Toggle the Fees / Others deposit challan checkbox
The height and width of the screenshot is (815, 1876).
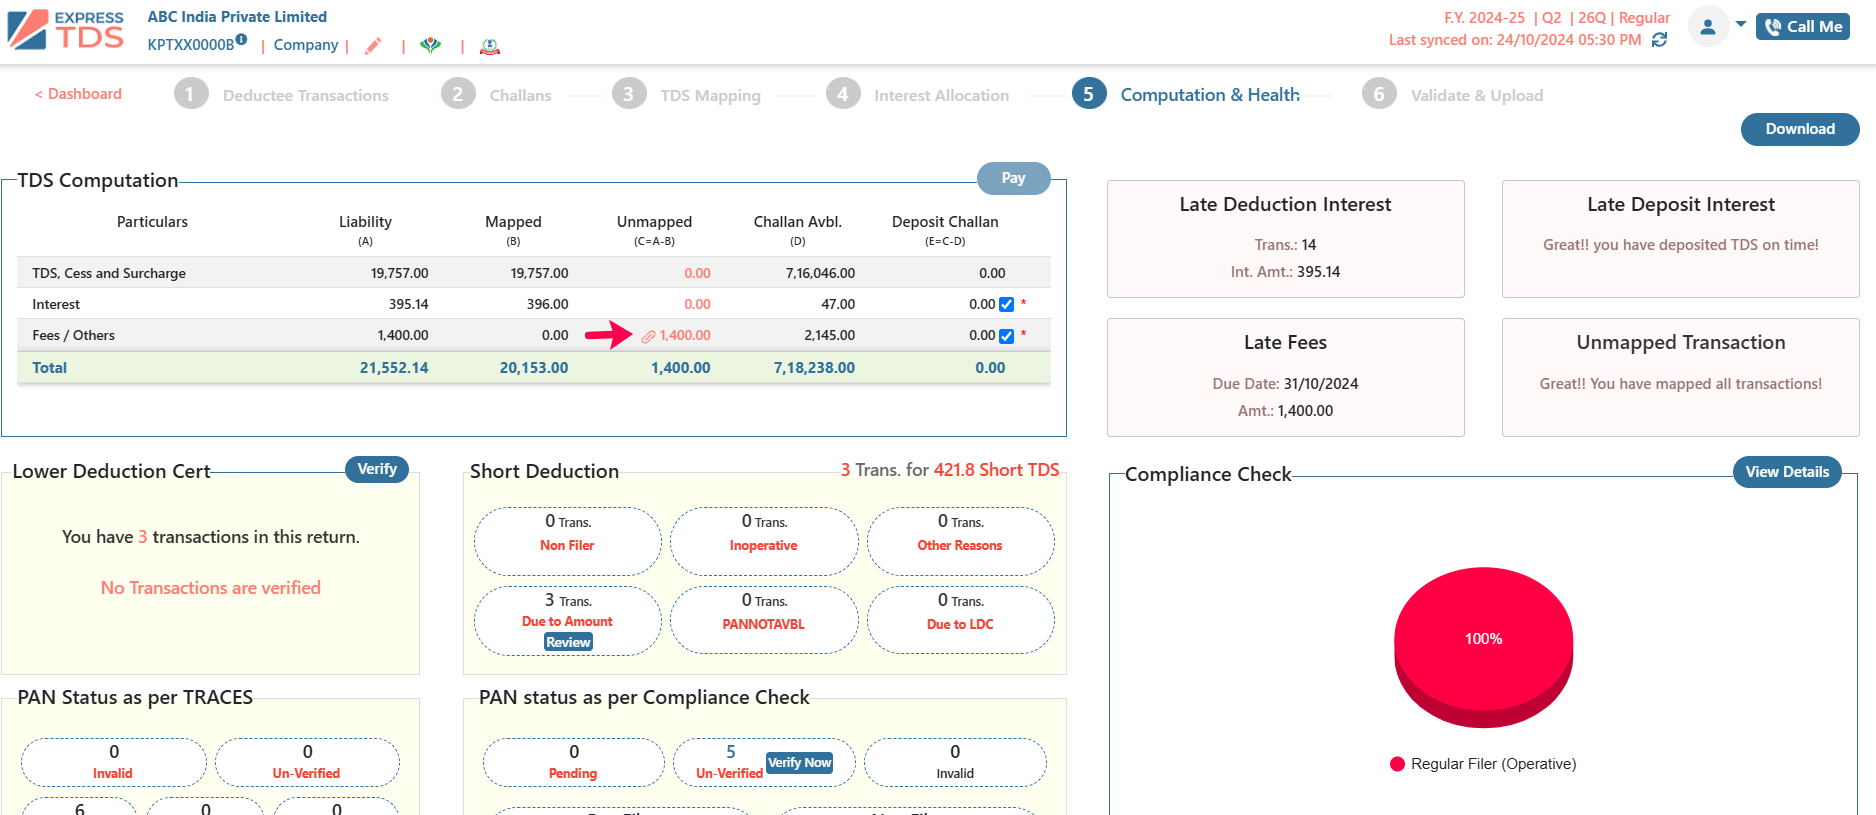point(1006,336)
